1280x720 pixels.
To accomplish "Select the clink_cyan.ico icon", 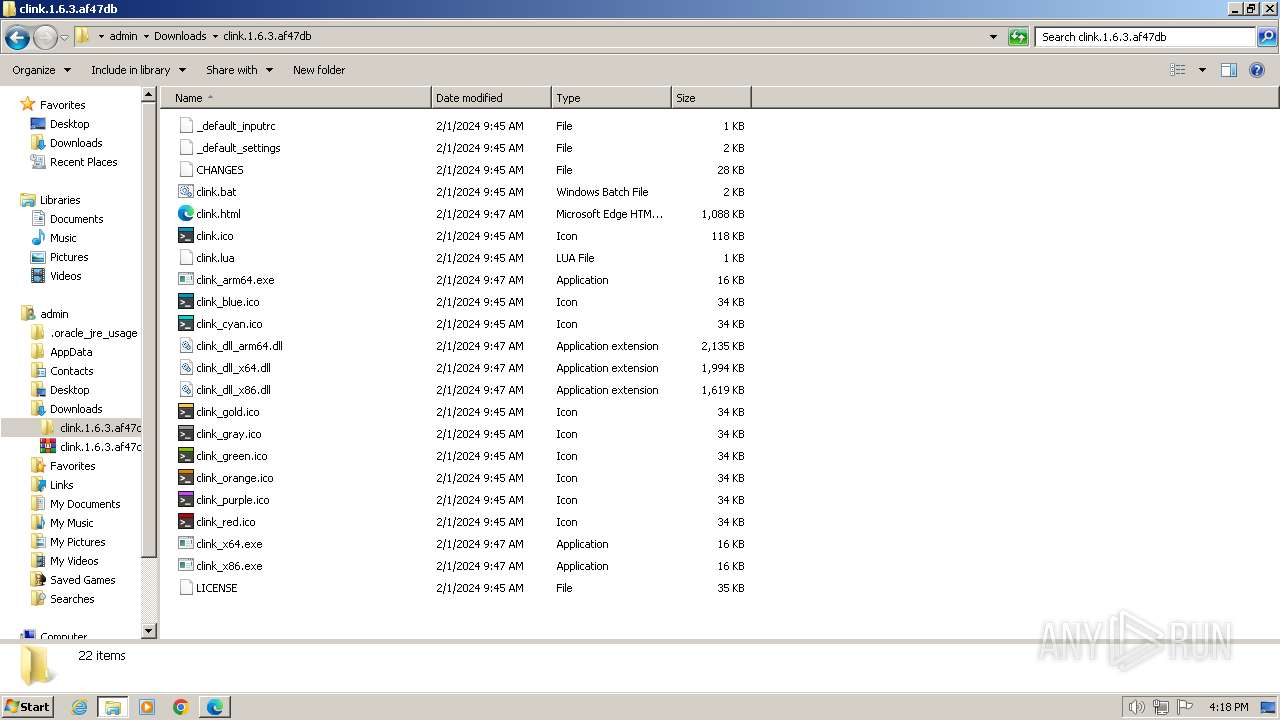I will (x=186, y=323).
